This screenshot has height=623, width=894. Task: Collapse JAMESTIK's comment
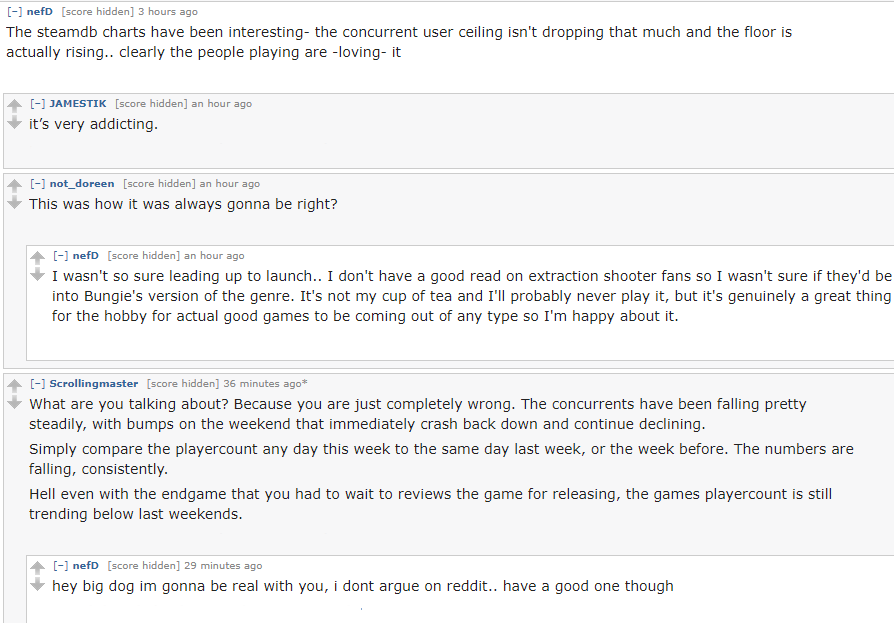(x=38, y=104)
